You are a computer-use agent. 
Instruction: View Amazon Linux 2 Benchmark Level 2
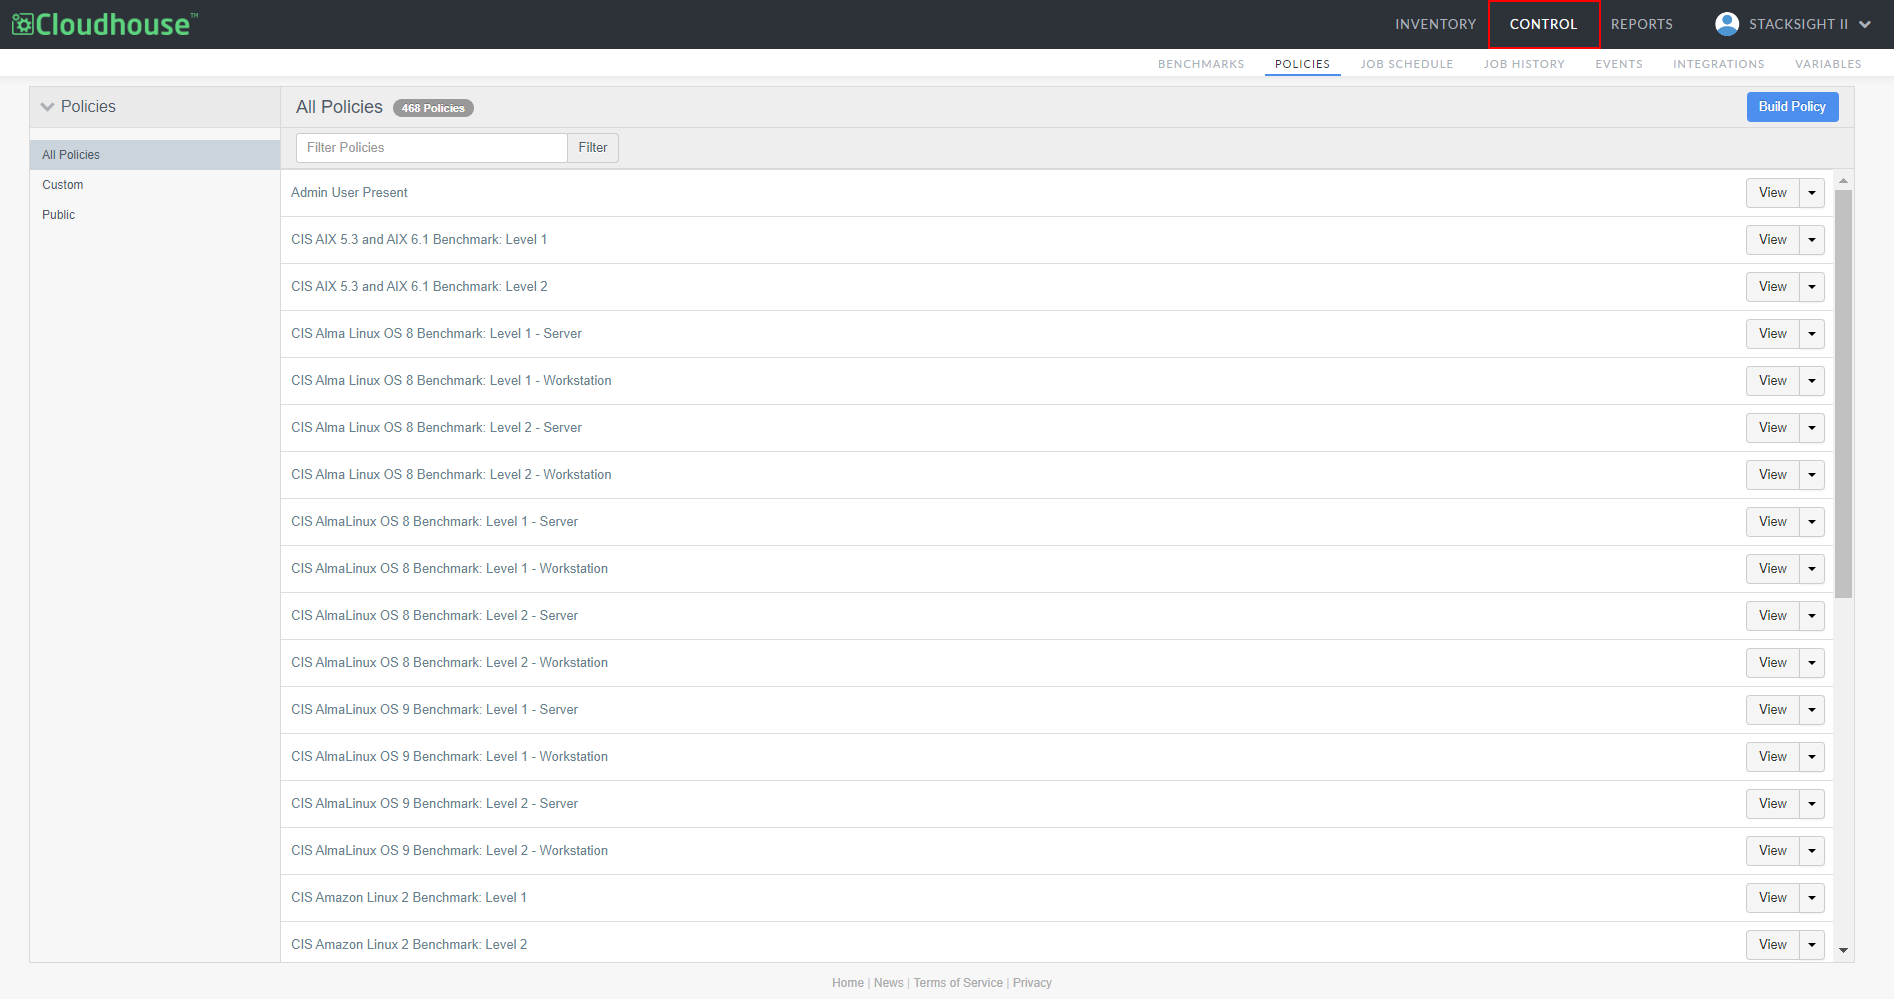(x=1772, y=945)
